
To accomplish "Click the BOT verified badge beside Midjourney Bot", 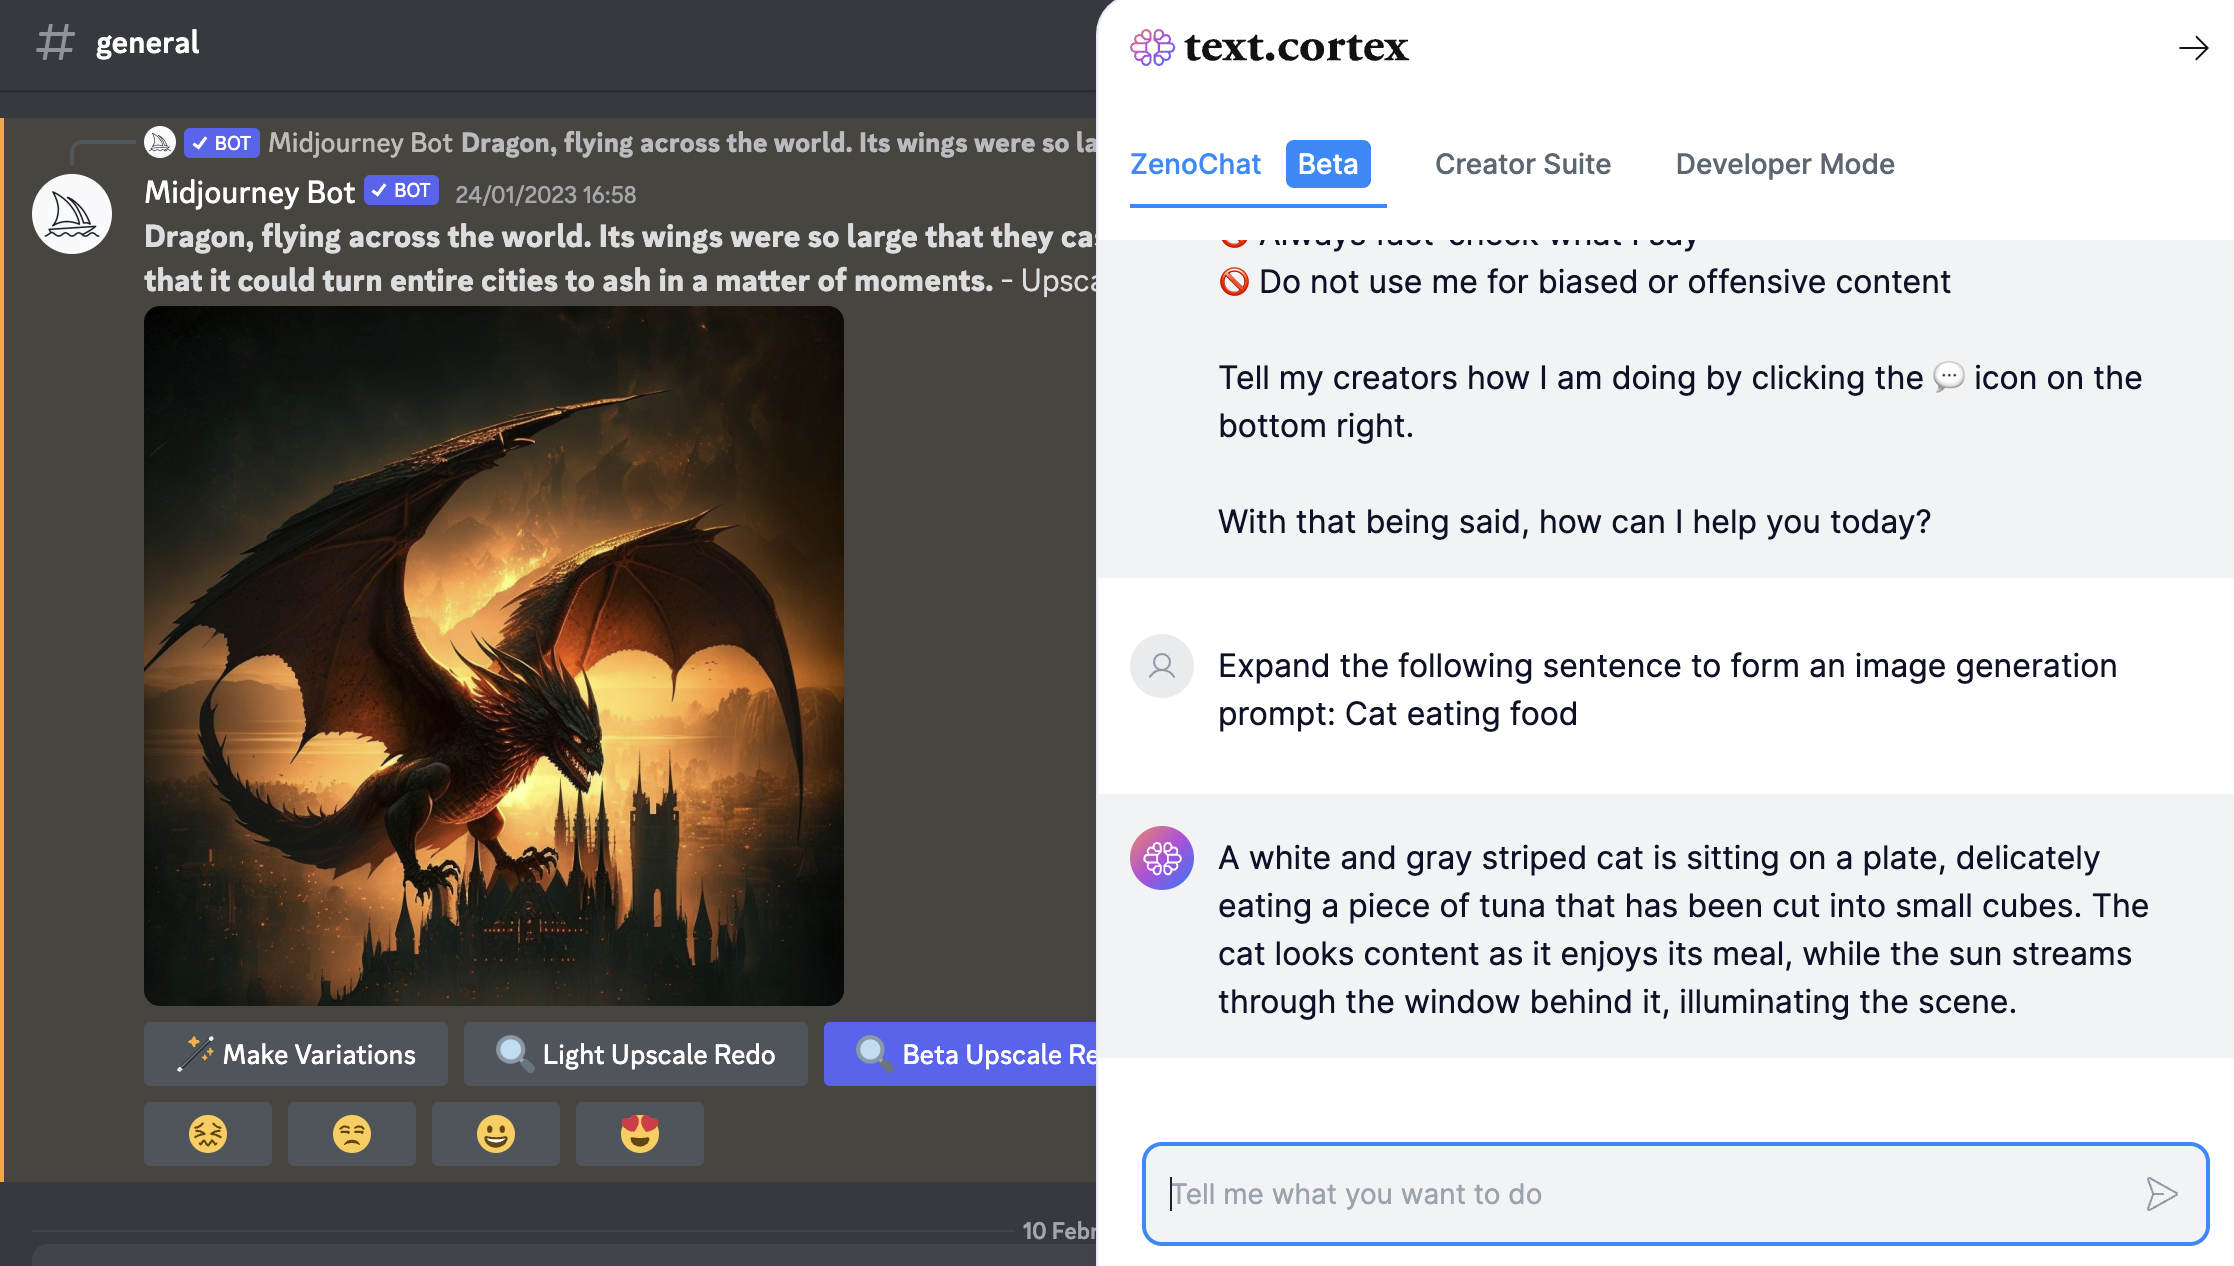I will tap(401, 190).
